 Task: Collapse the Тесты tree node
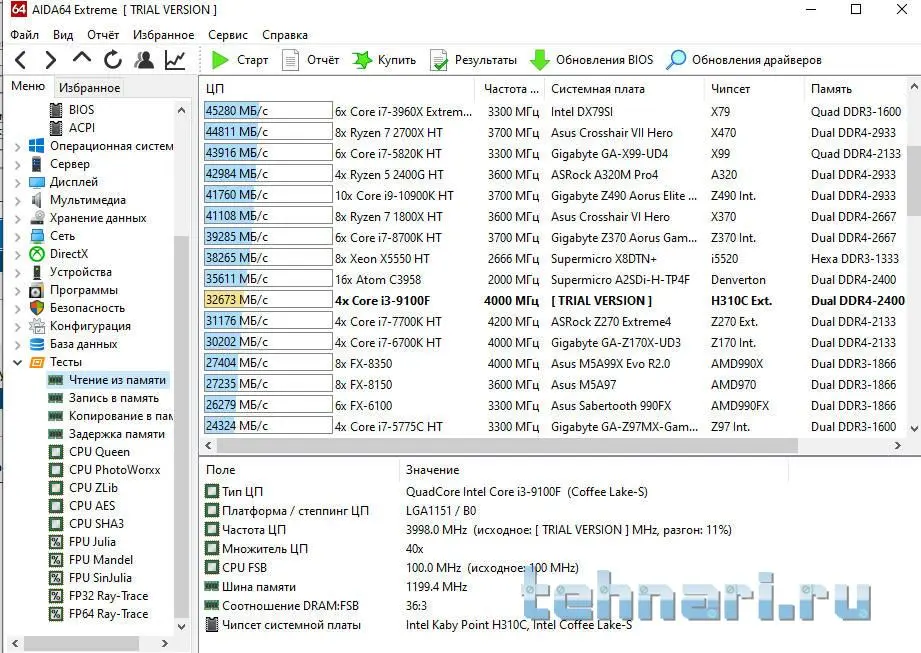tap(18, 362)
